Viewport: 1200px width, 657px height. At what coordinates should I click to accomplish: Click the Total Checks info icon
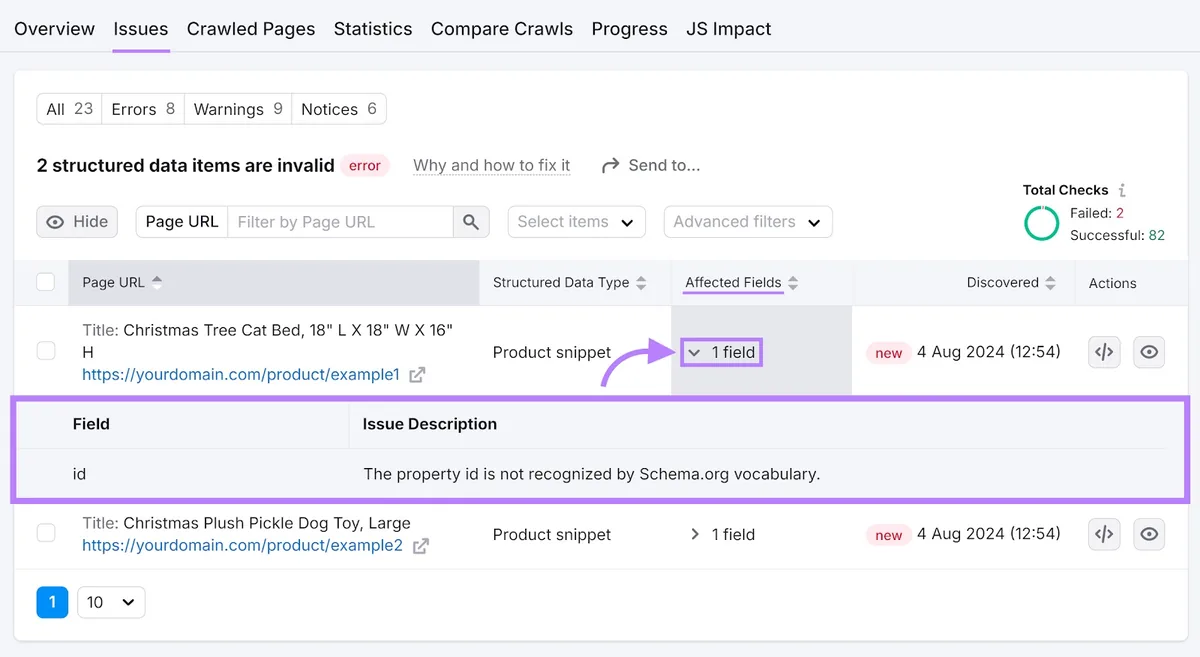tap(1122, 190)
